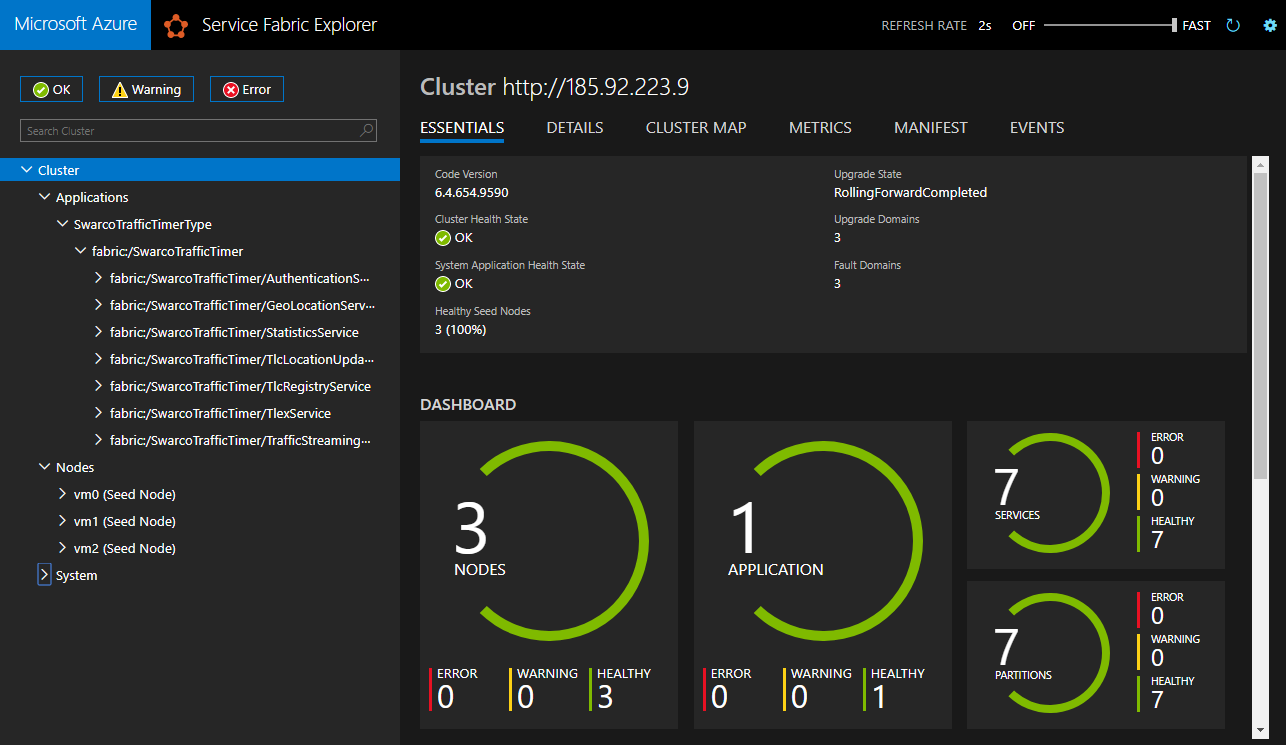
Task: Toggle the OK health filter
Action: 51,89
